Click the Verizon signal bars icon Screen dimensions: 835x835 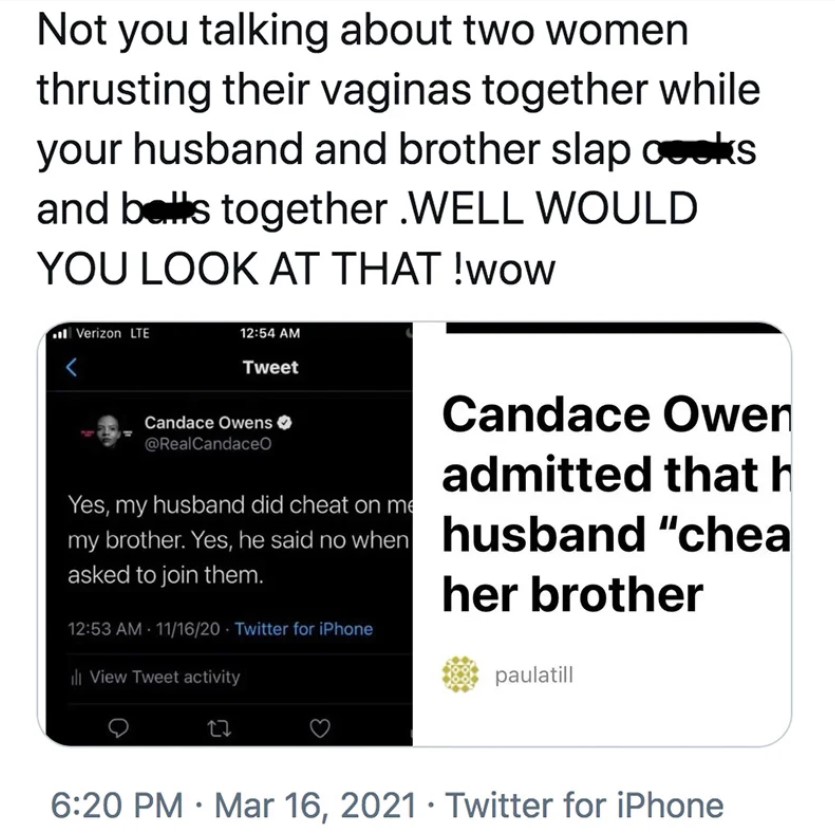[x=62, y=334]
